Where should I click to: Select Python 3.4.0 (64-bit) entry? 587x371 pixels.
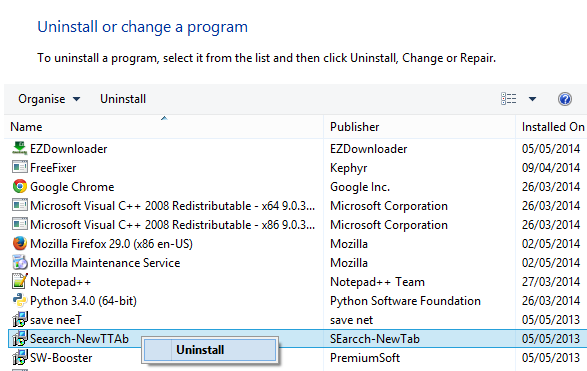point(83,301)
